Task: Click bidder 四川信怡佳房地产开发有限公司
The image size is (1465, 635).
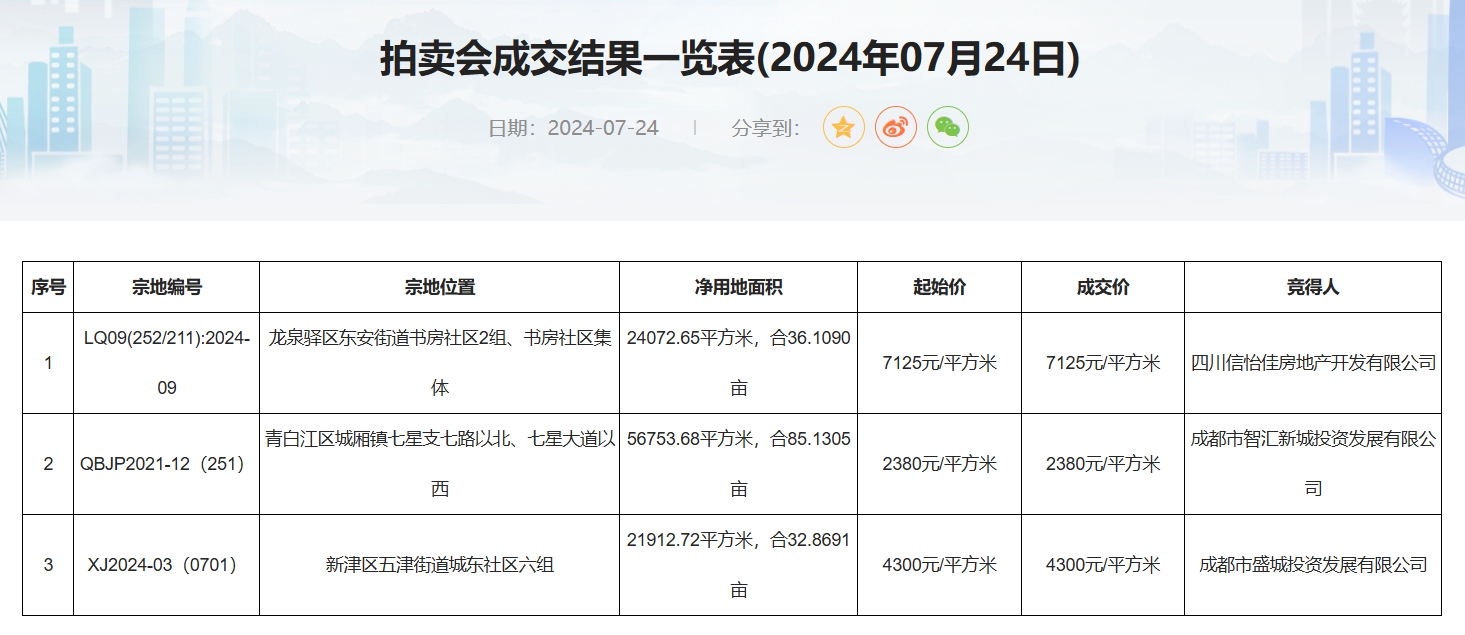Action: point(1313,363)
